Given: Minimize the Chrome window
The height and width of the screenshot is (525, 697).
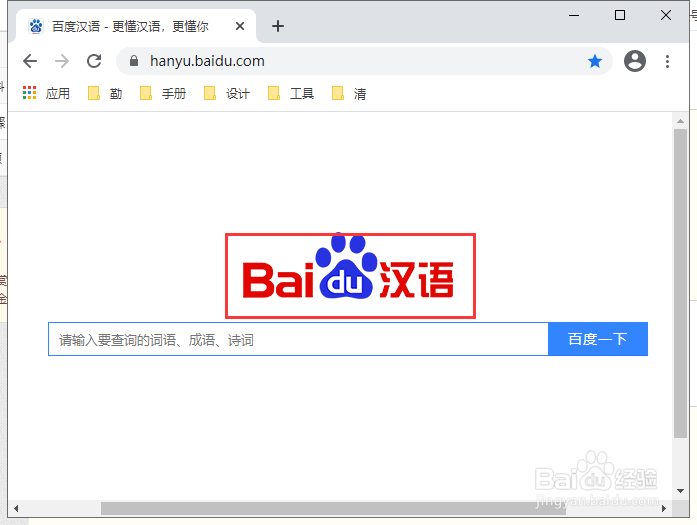Looking at the screenshot, I should tap(574, 16).
